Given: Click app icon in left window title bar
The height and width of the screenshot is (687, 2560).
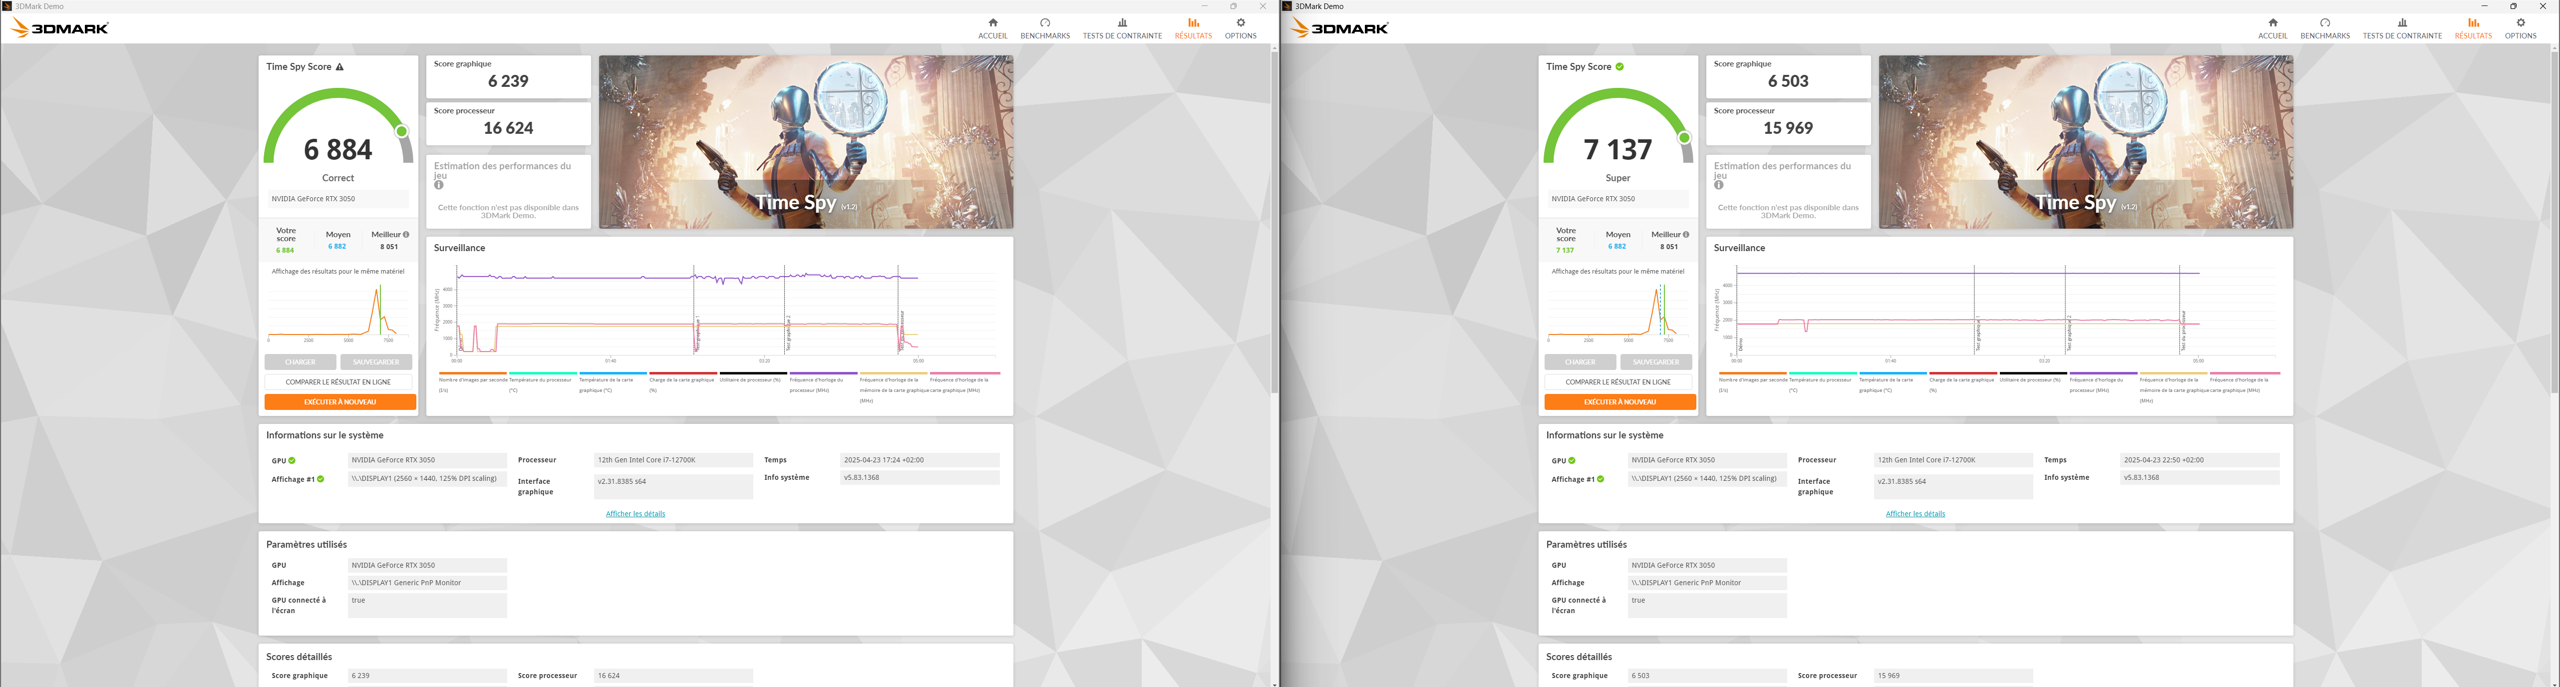Looking at the screenshot, I should pos(7,6).
